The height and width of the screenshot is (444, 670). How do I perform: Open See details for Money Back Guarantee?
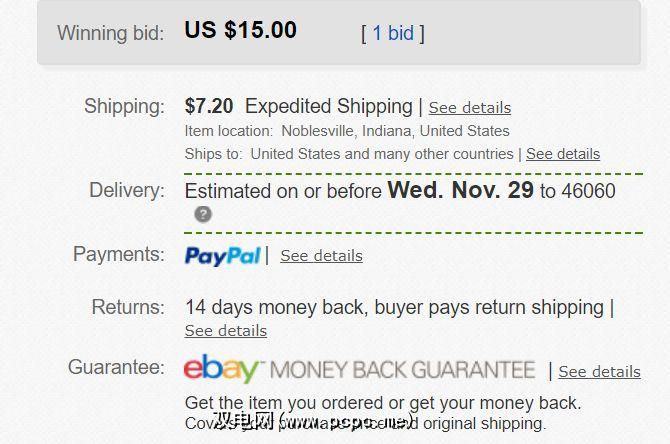tap(599, 372)
